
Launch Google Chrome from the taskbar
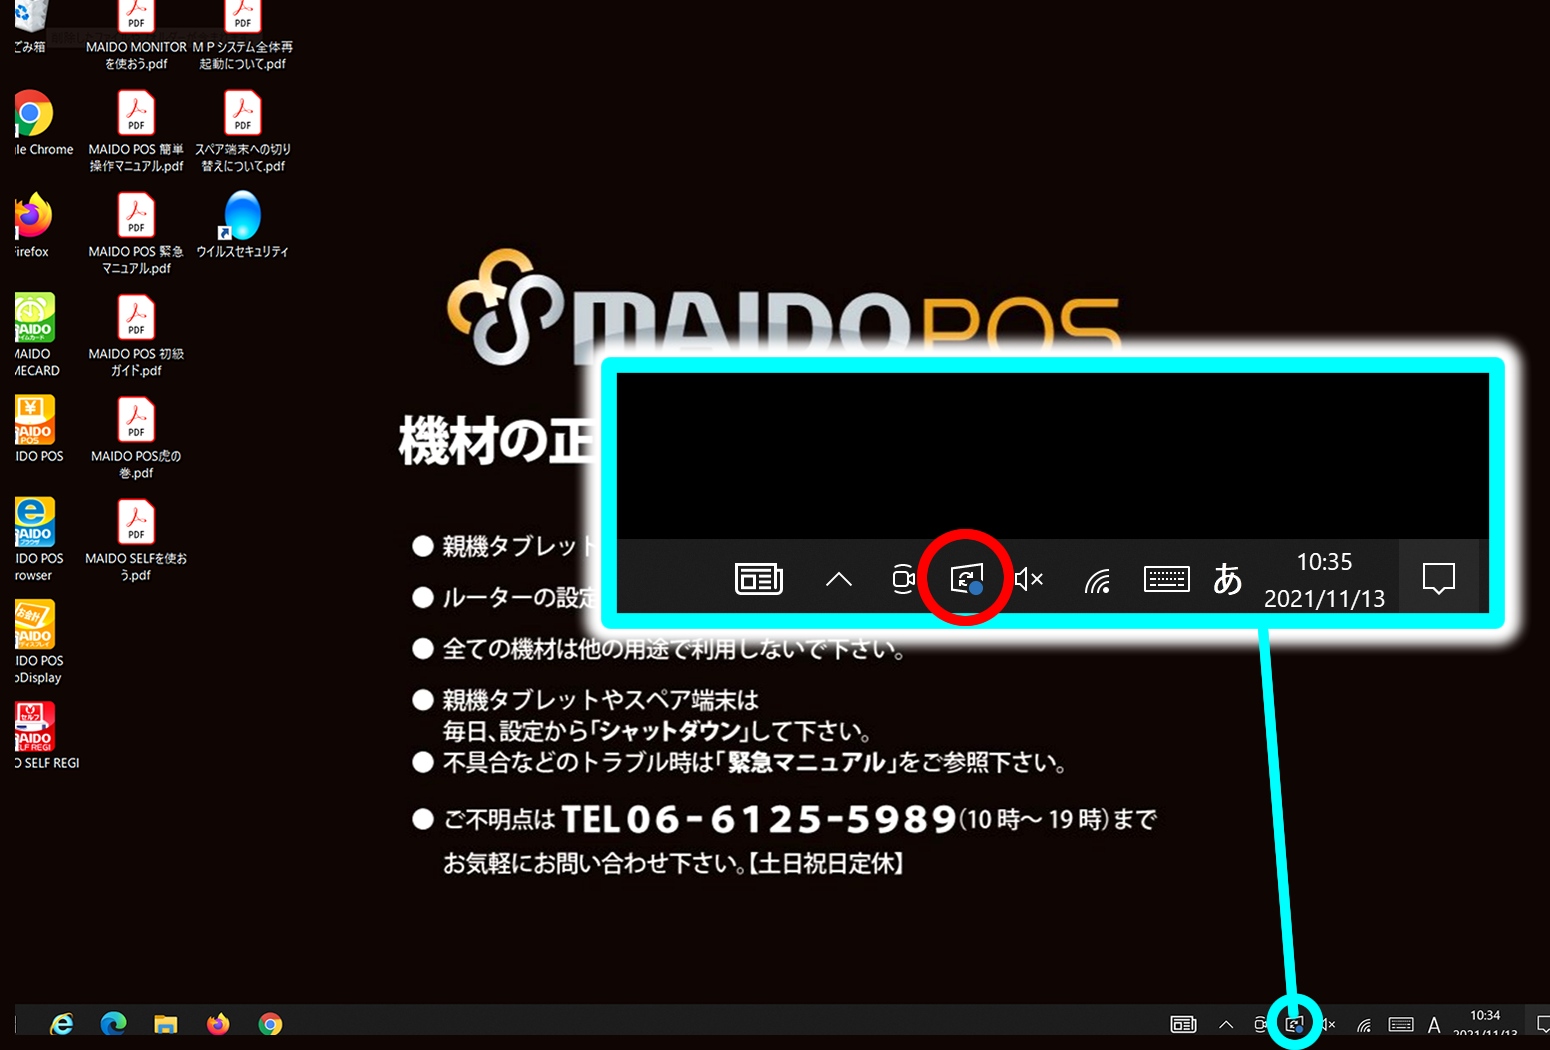click(270, 1024)
